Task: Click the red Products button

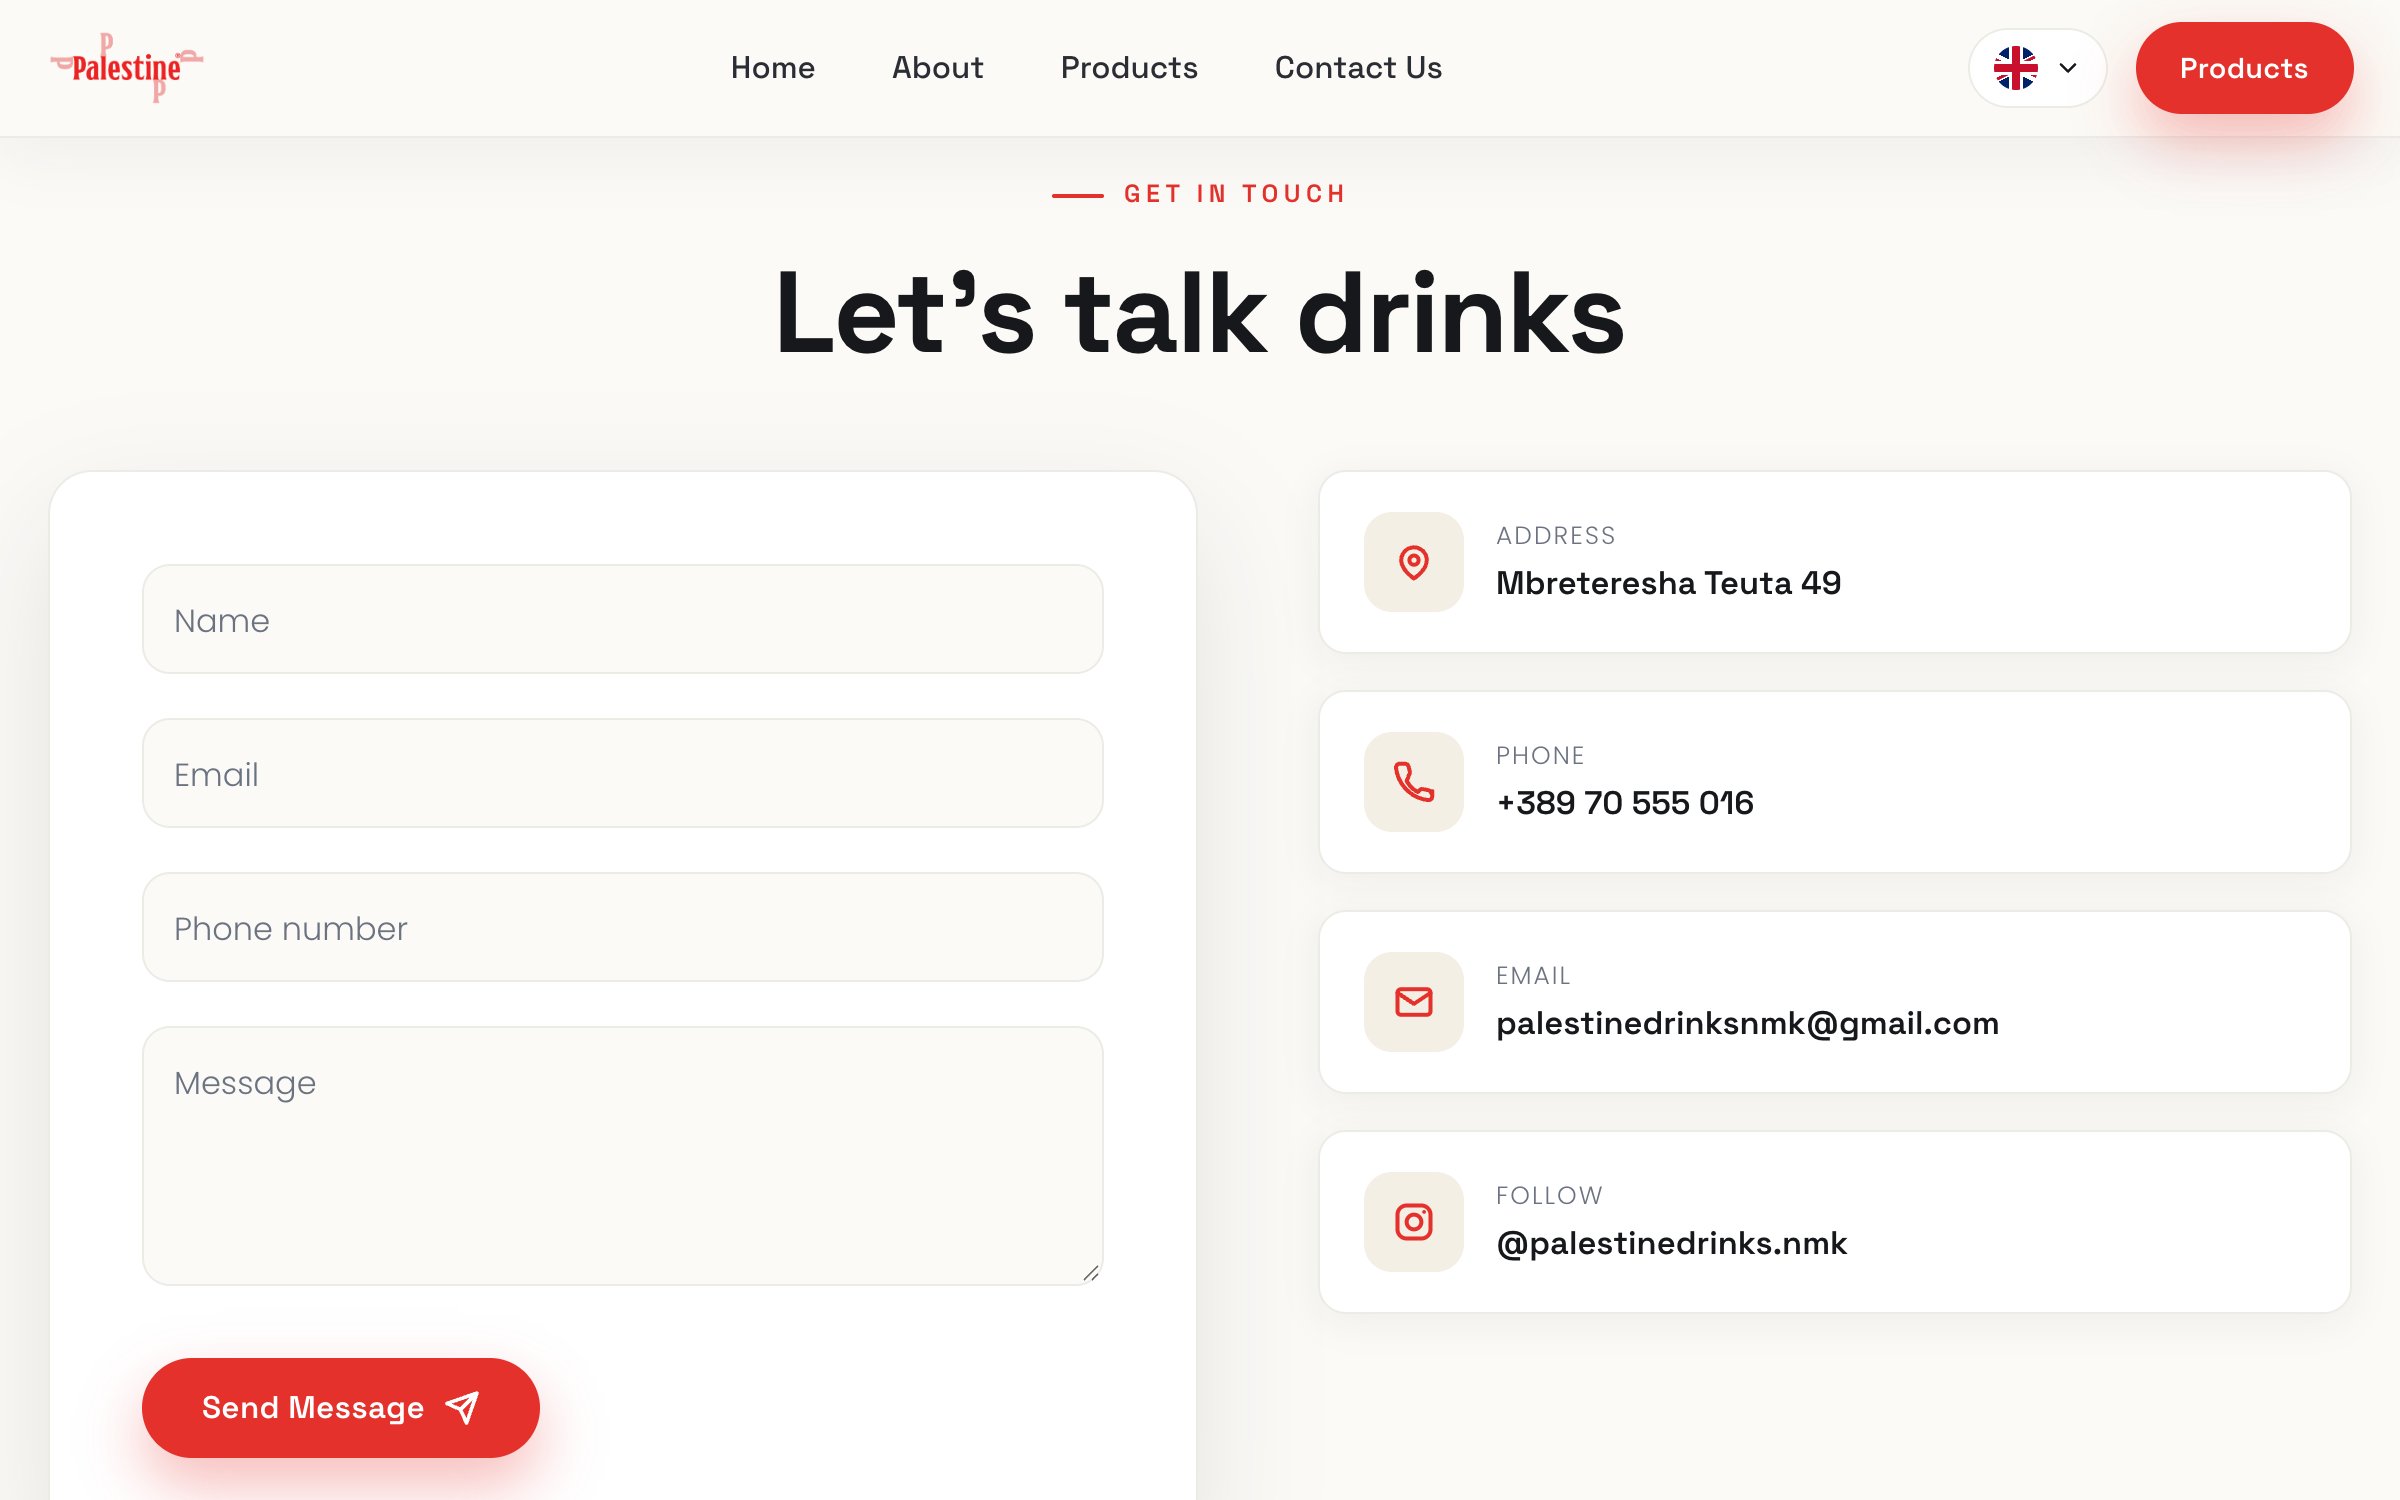Action: 2244,68
